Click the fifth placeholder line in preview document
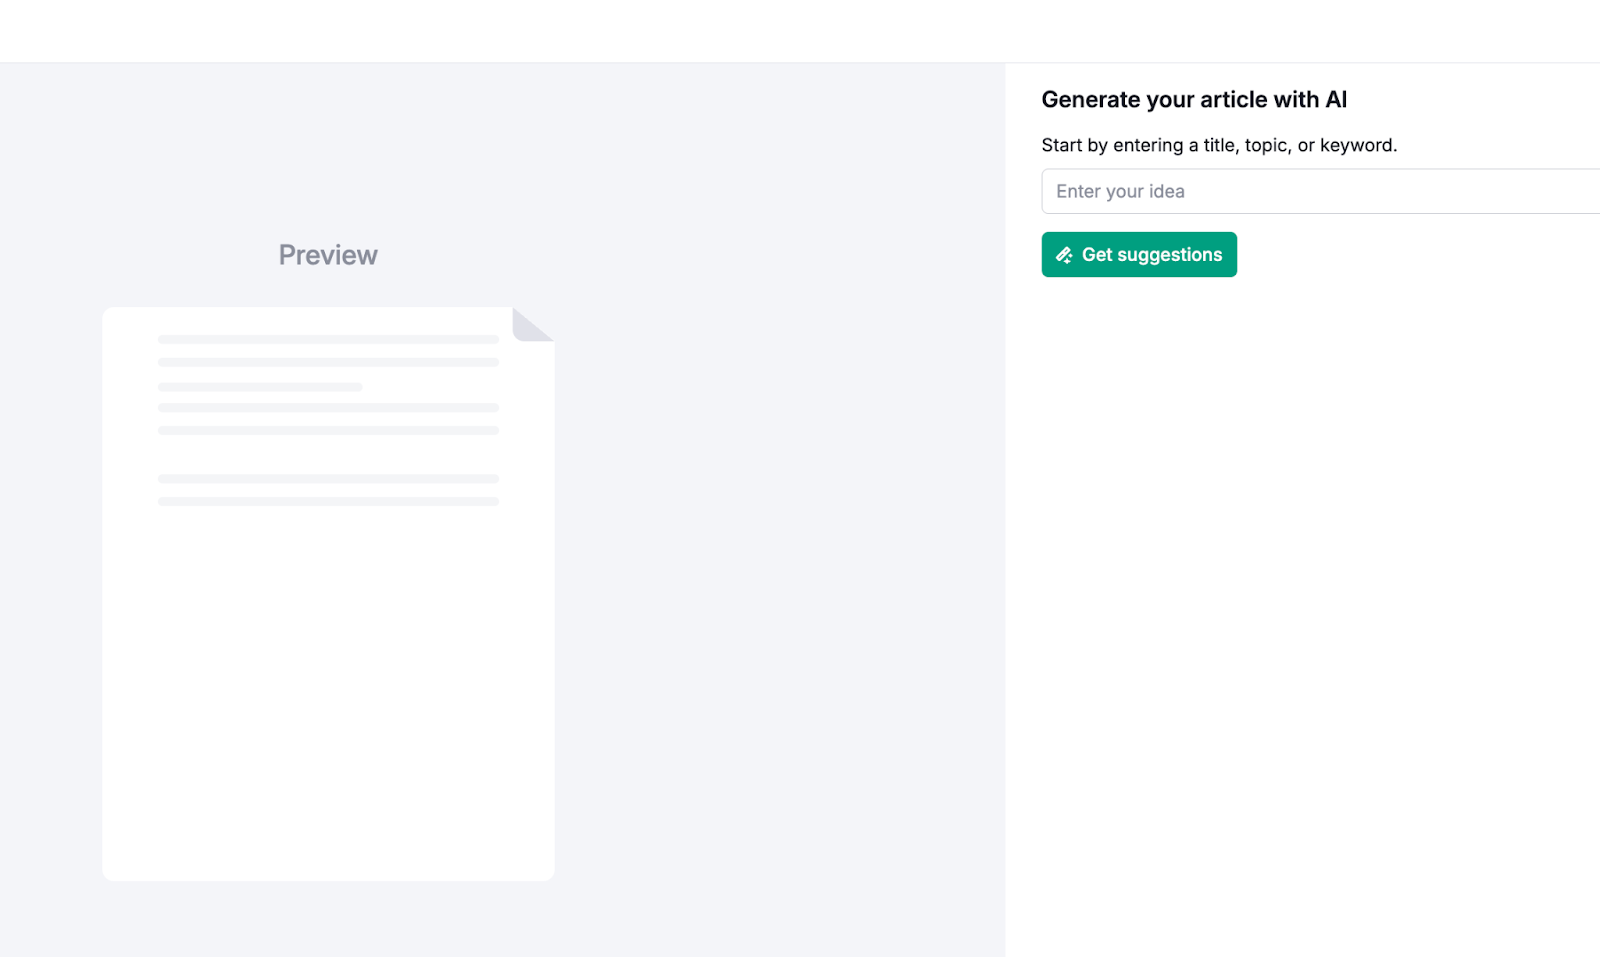 click(x=328, y=431)
